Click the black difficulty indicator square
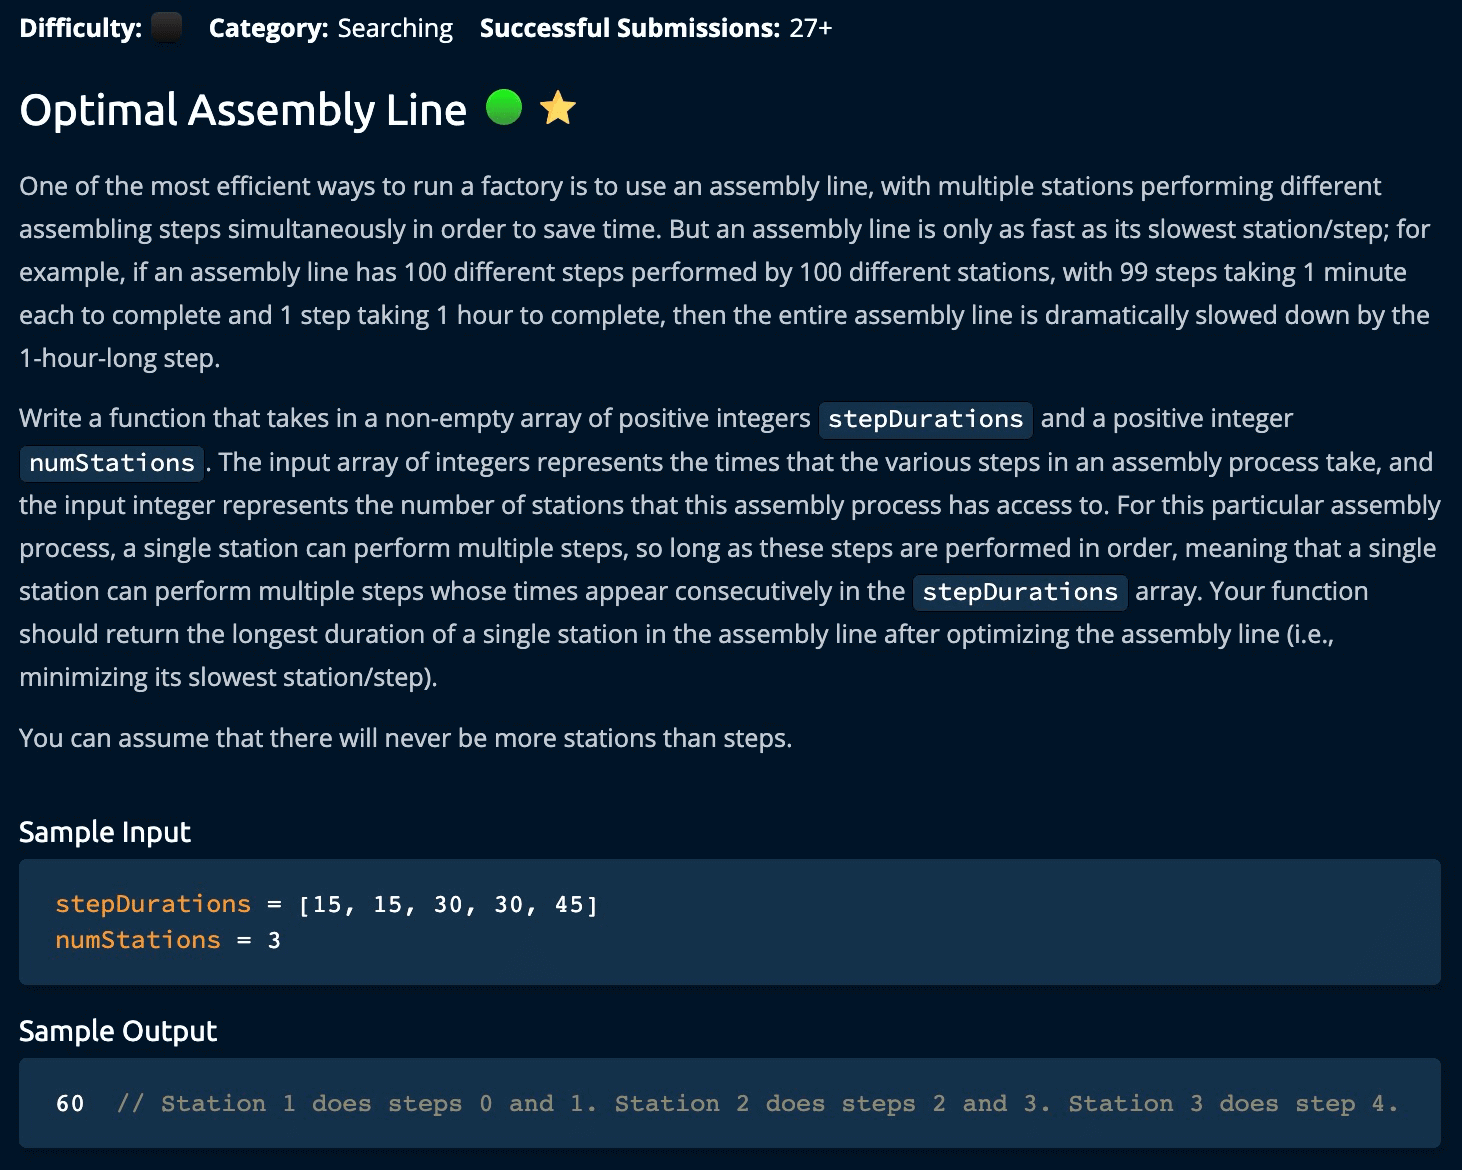Viewport: 1462px width, 1170px height. [x=166, y=28]
